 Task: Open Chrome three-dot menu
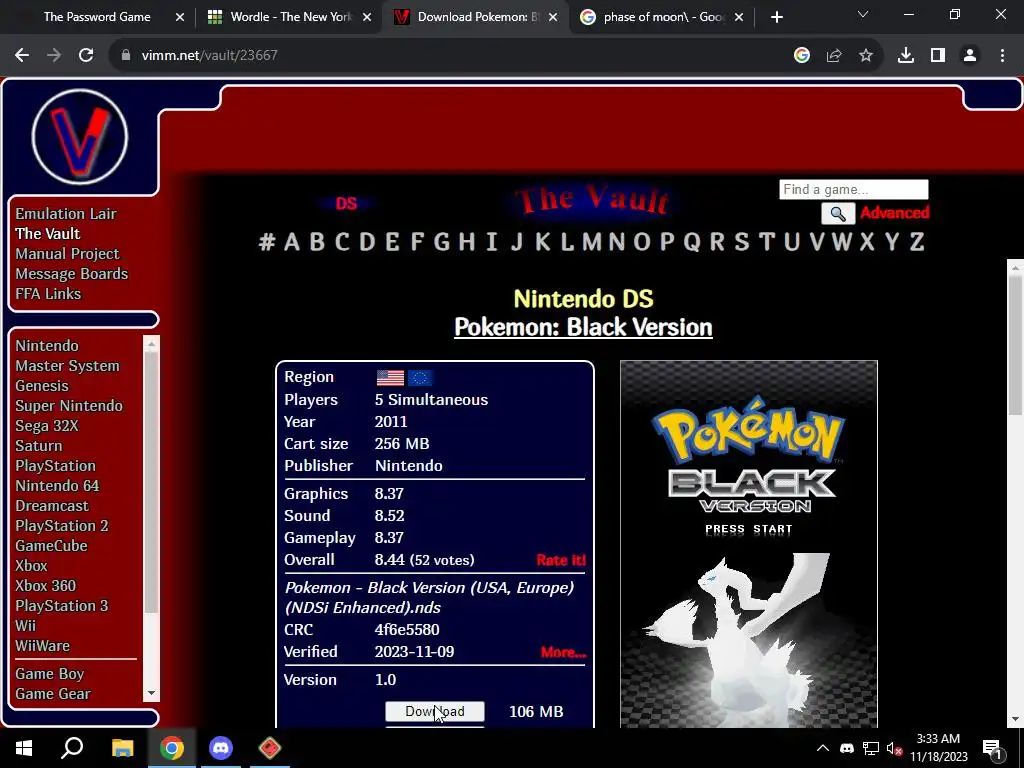[1002, 56]
